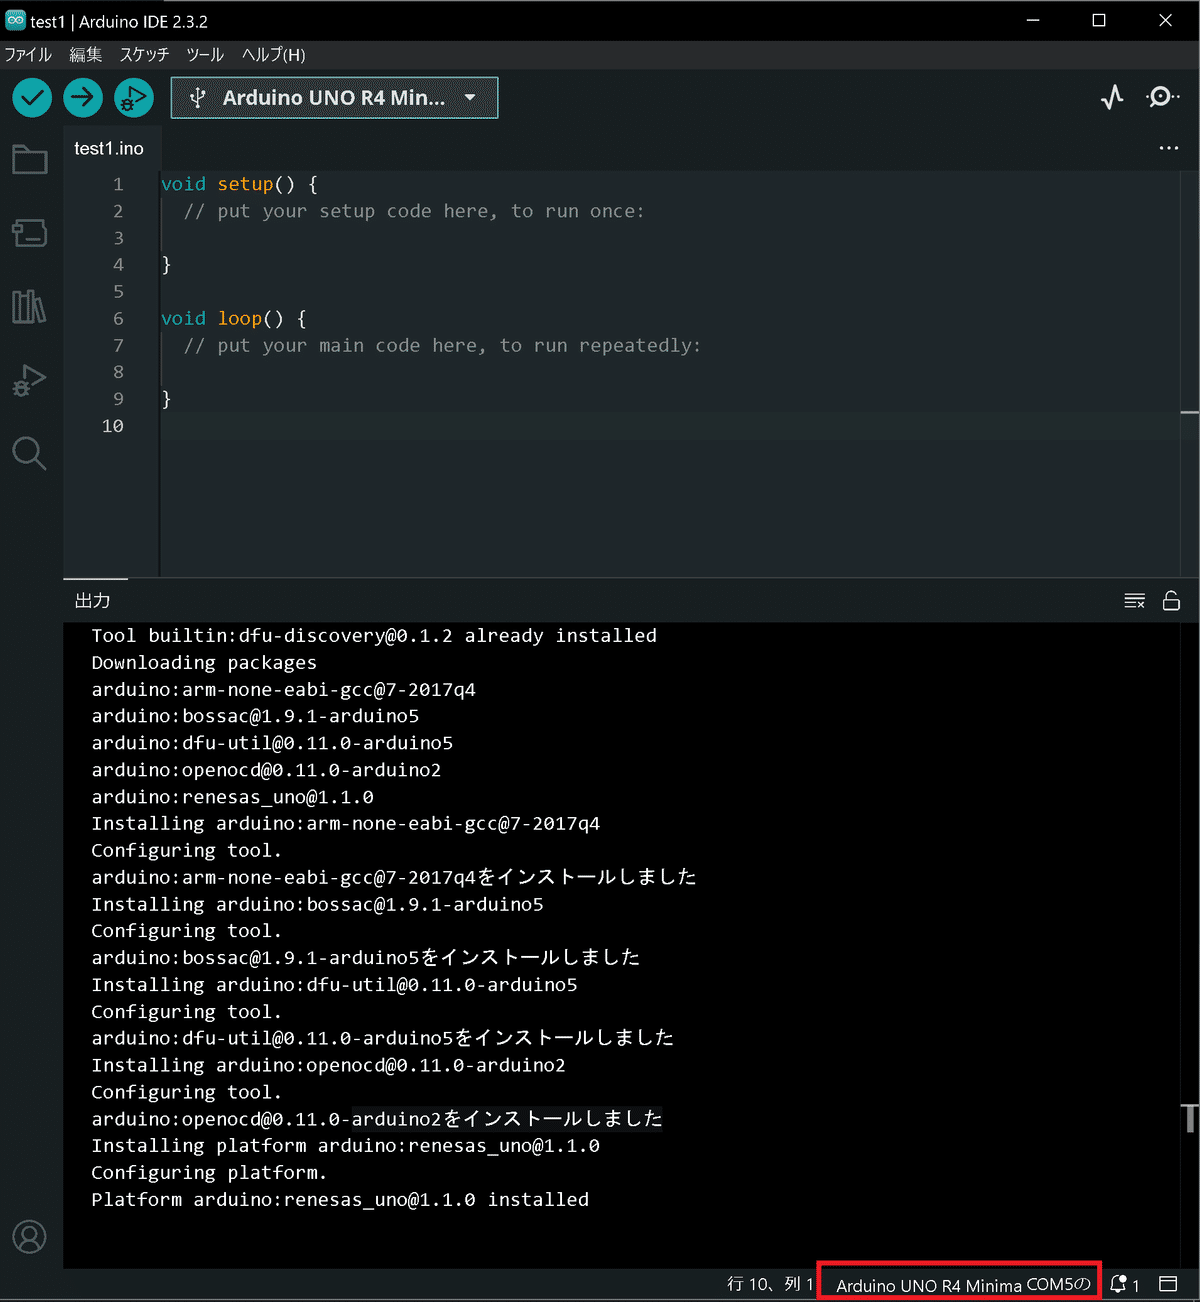
Task: Click the output panel vertical scrollbar thumb
Action: (x=1190, y=1118)
